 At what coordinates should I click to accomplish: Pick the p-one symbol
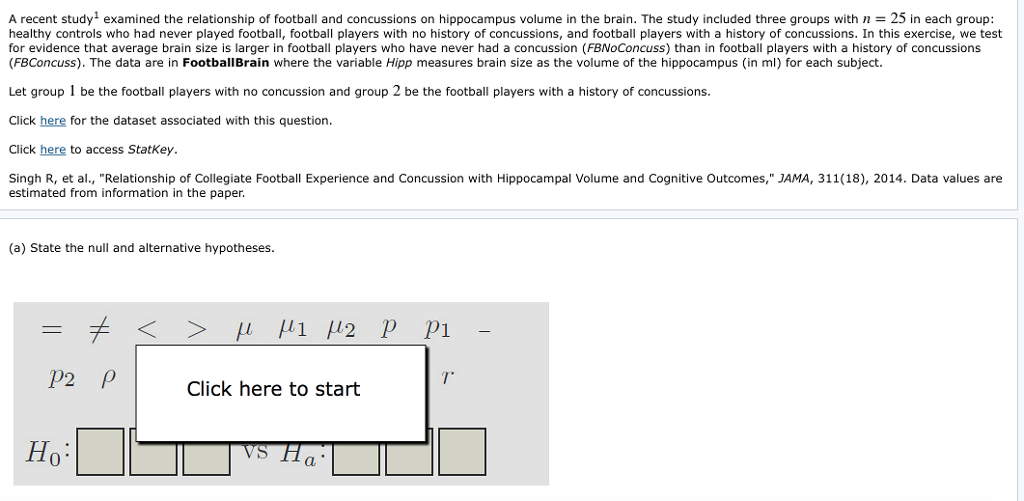(x=437, y=329)
